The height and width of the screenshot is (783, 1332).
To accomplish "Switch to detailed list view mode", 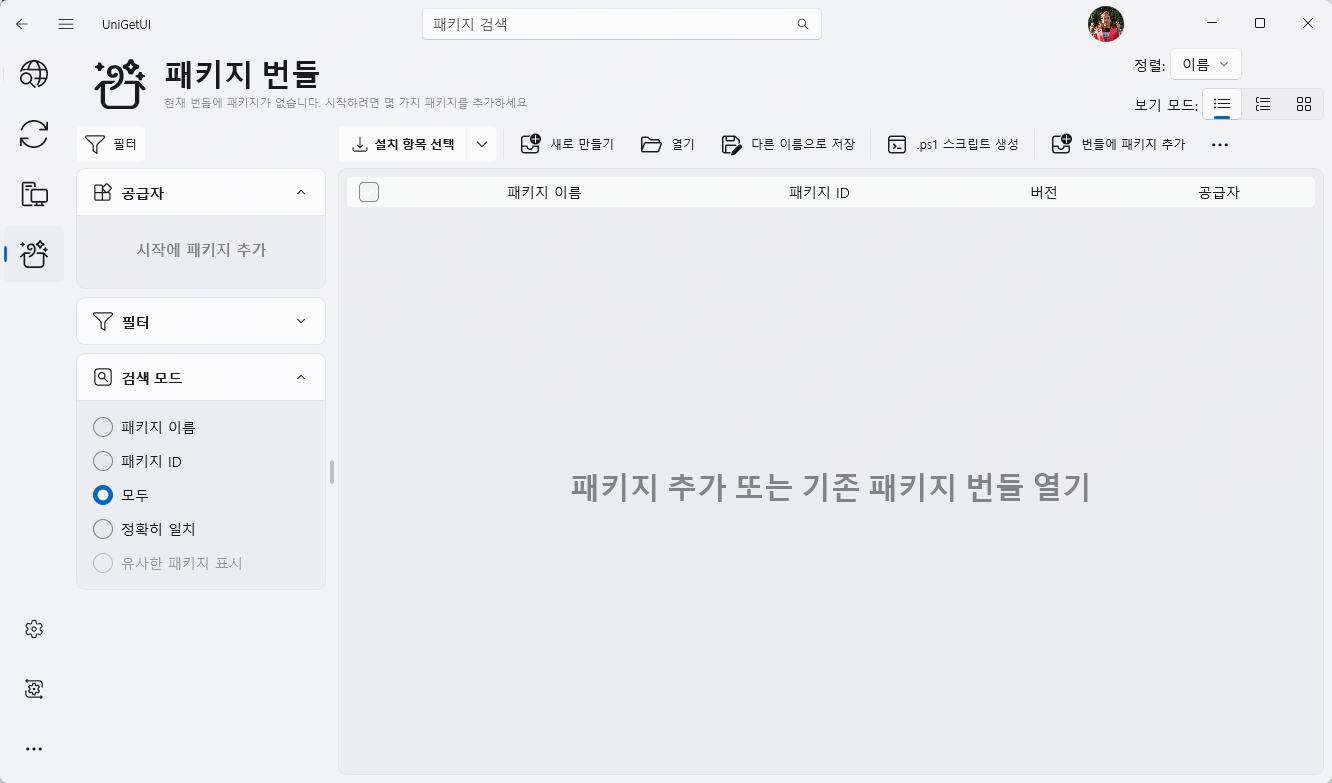I will click(1263, 103).
